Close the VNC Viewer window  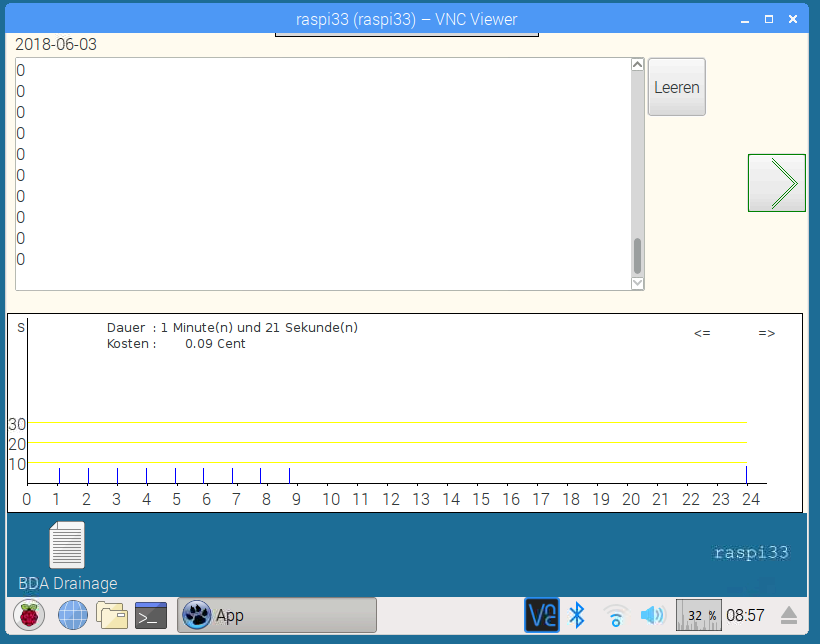pyautogui.click(x=793, y=19)
